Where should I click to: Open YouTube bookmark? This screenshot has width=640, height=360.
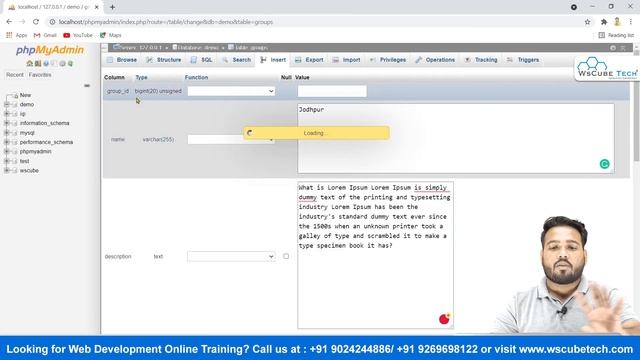point(78,36)
